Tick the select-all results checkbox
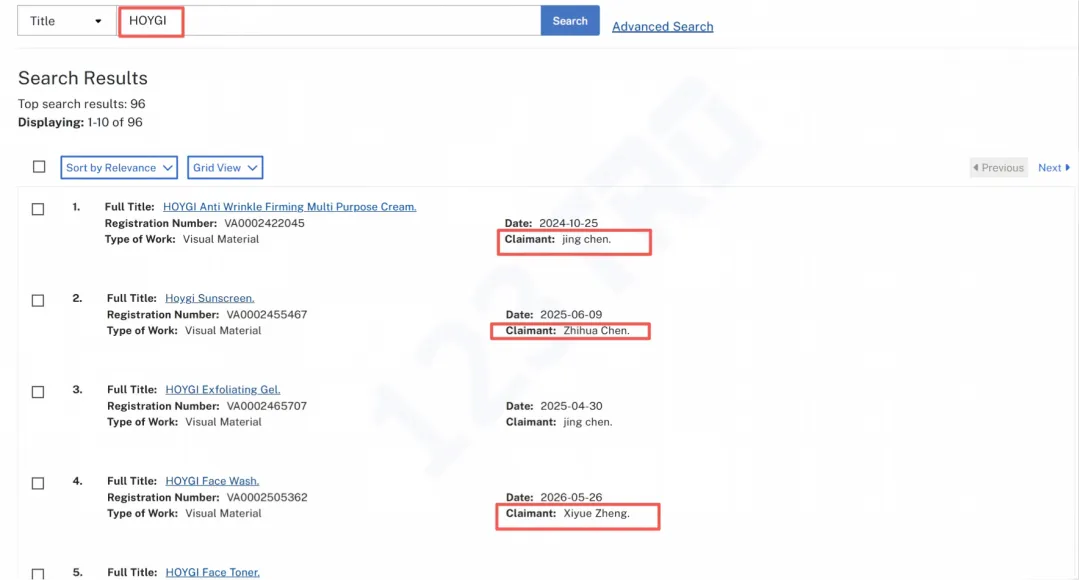 [39, 167]
